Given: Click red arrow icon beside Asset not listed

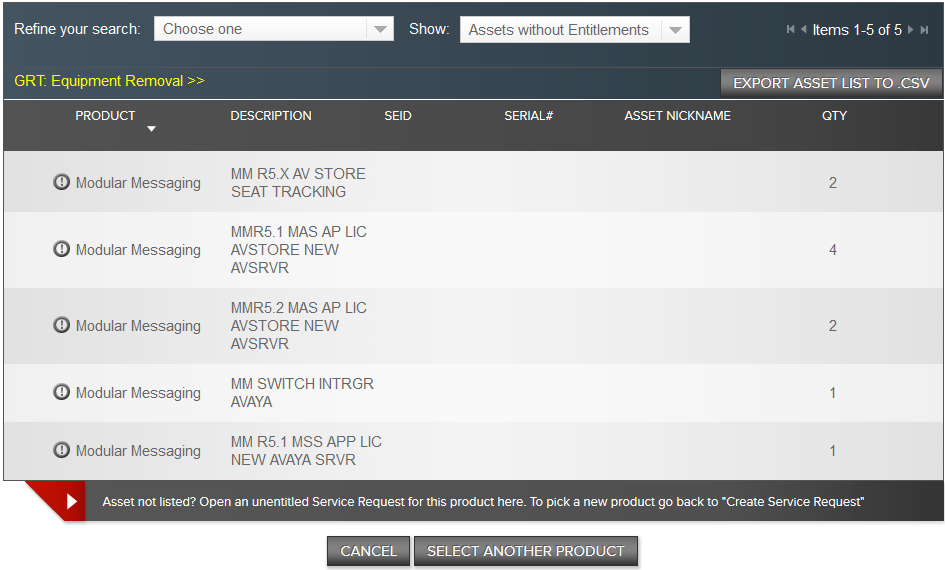Looking at the screenshot, I should pos(71,501).
